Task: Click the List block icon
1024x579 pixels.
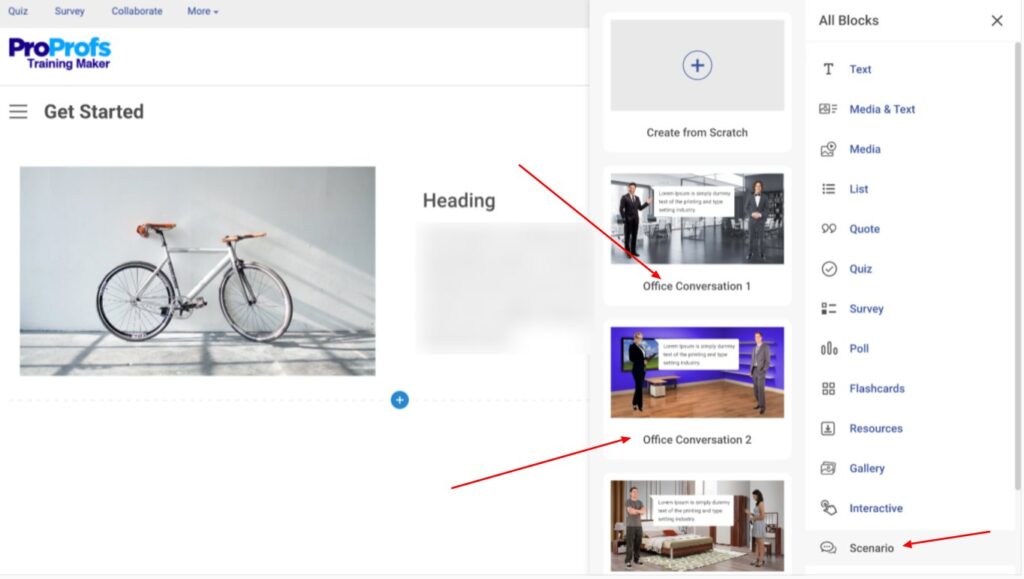Action: (828, 189)
